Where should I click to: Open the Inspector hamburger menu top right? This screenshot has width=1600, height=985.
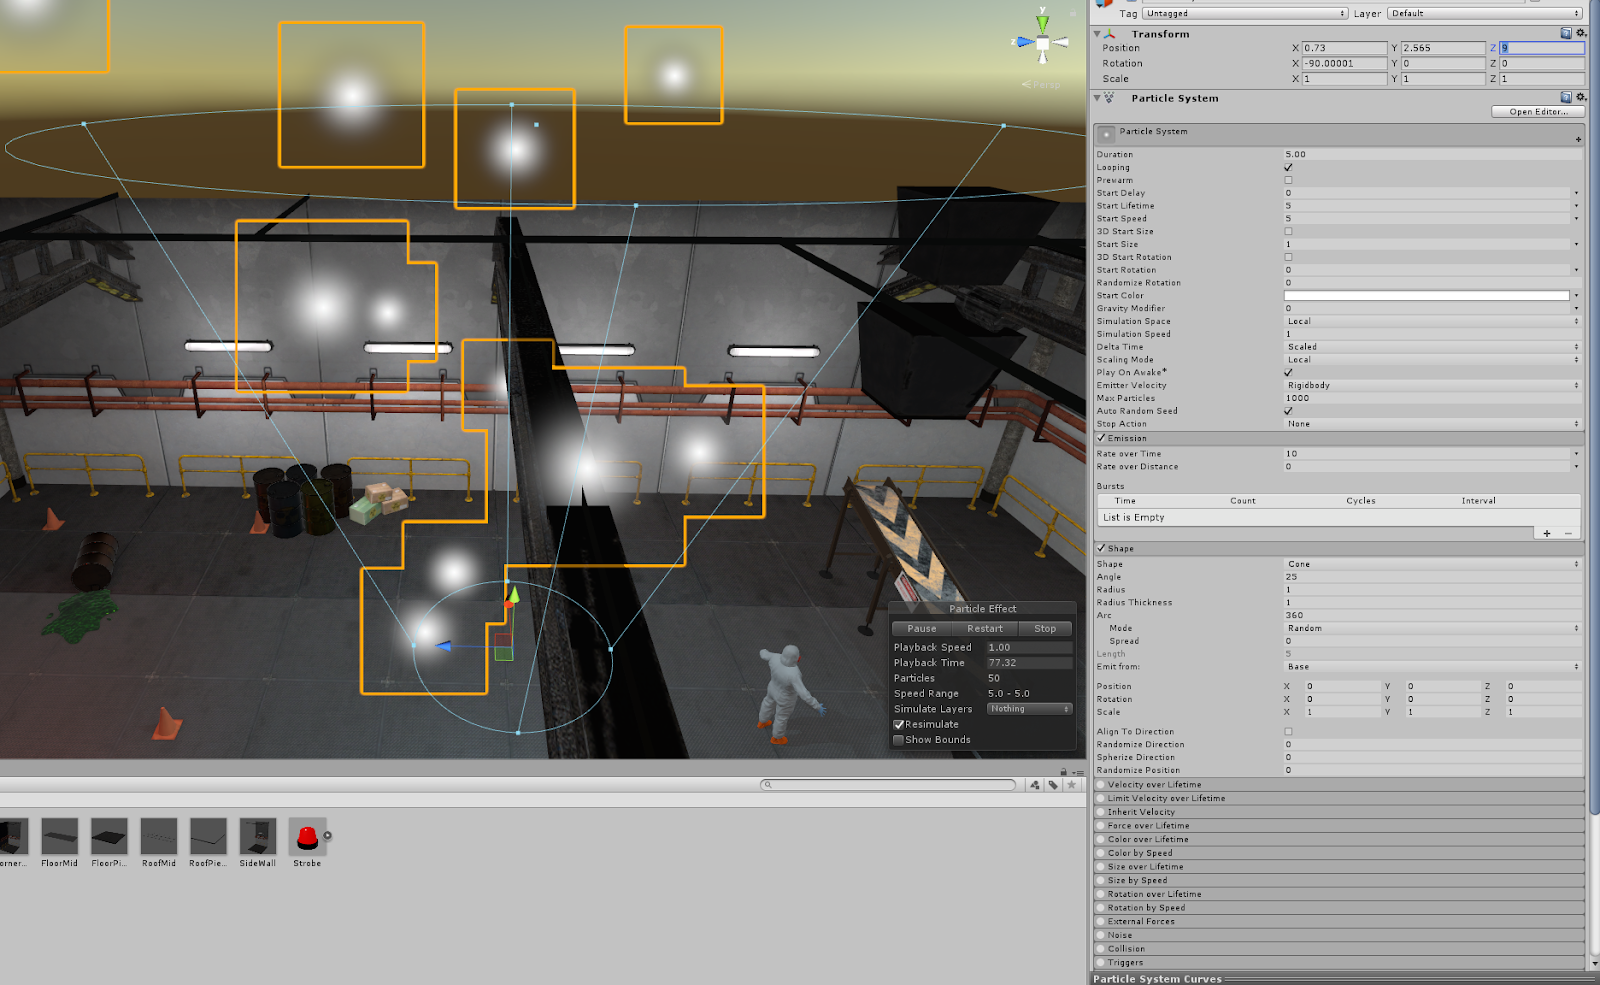(1078, 772)
